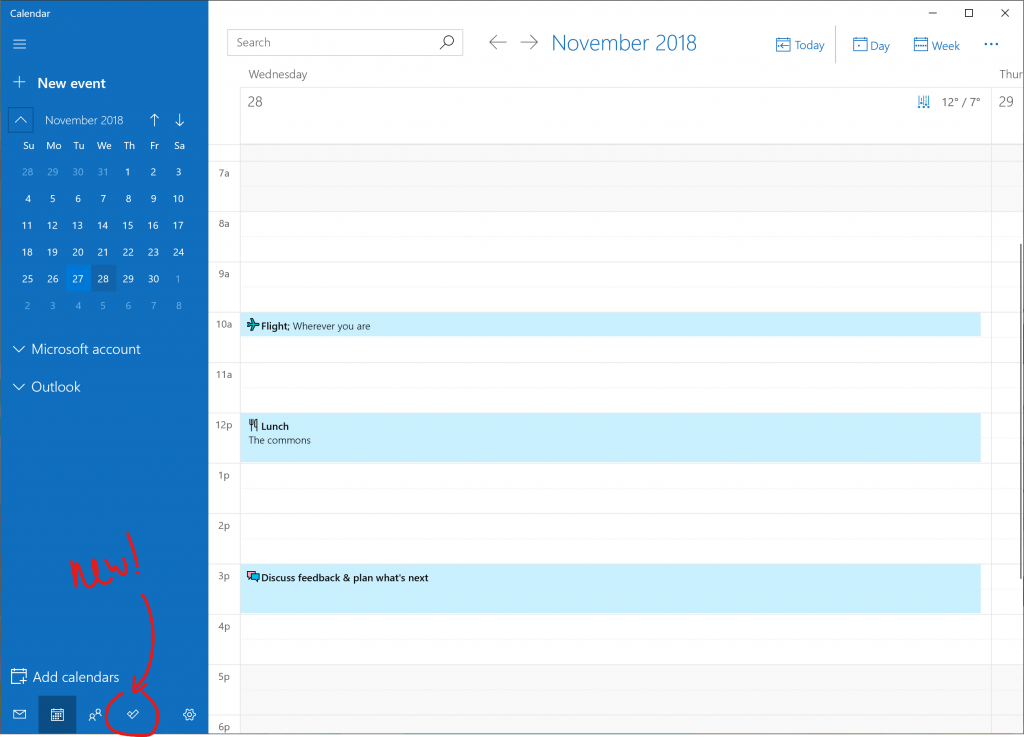Screen dimensions: 1024x737
Task: Expand the Microsoft account section
Action: pos(76,349)
